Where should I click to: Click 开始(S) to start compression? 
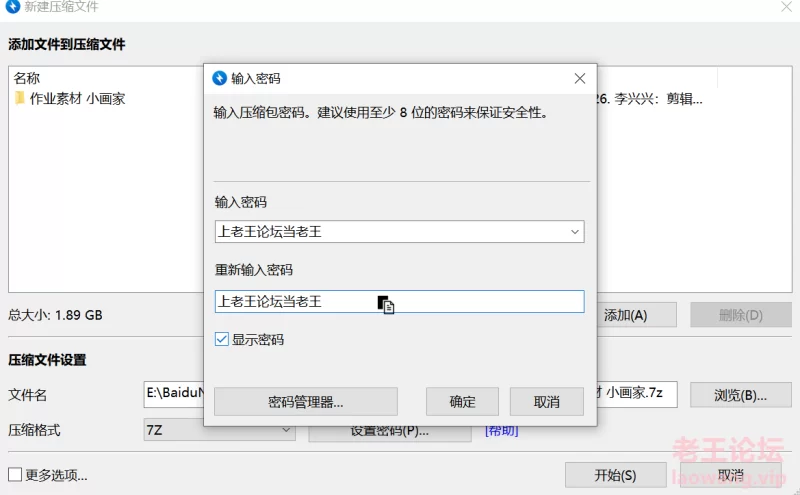tap(615, 475)
